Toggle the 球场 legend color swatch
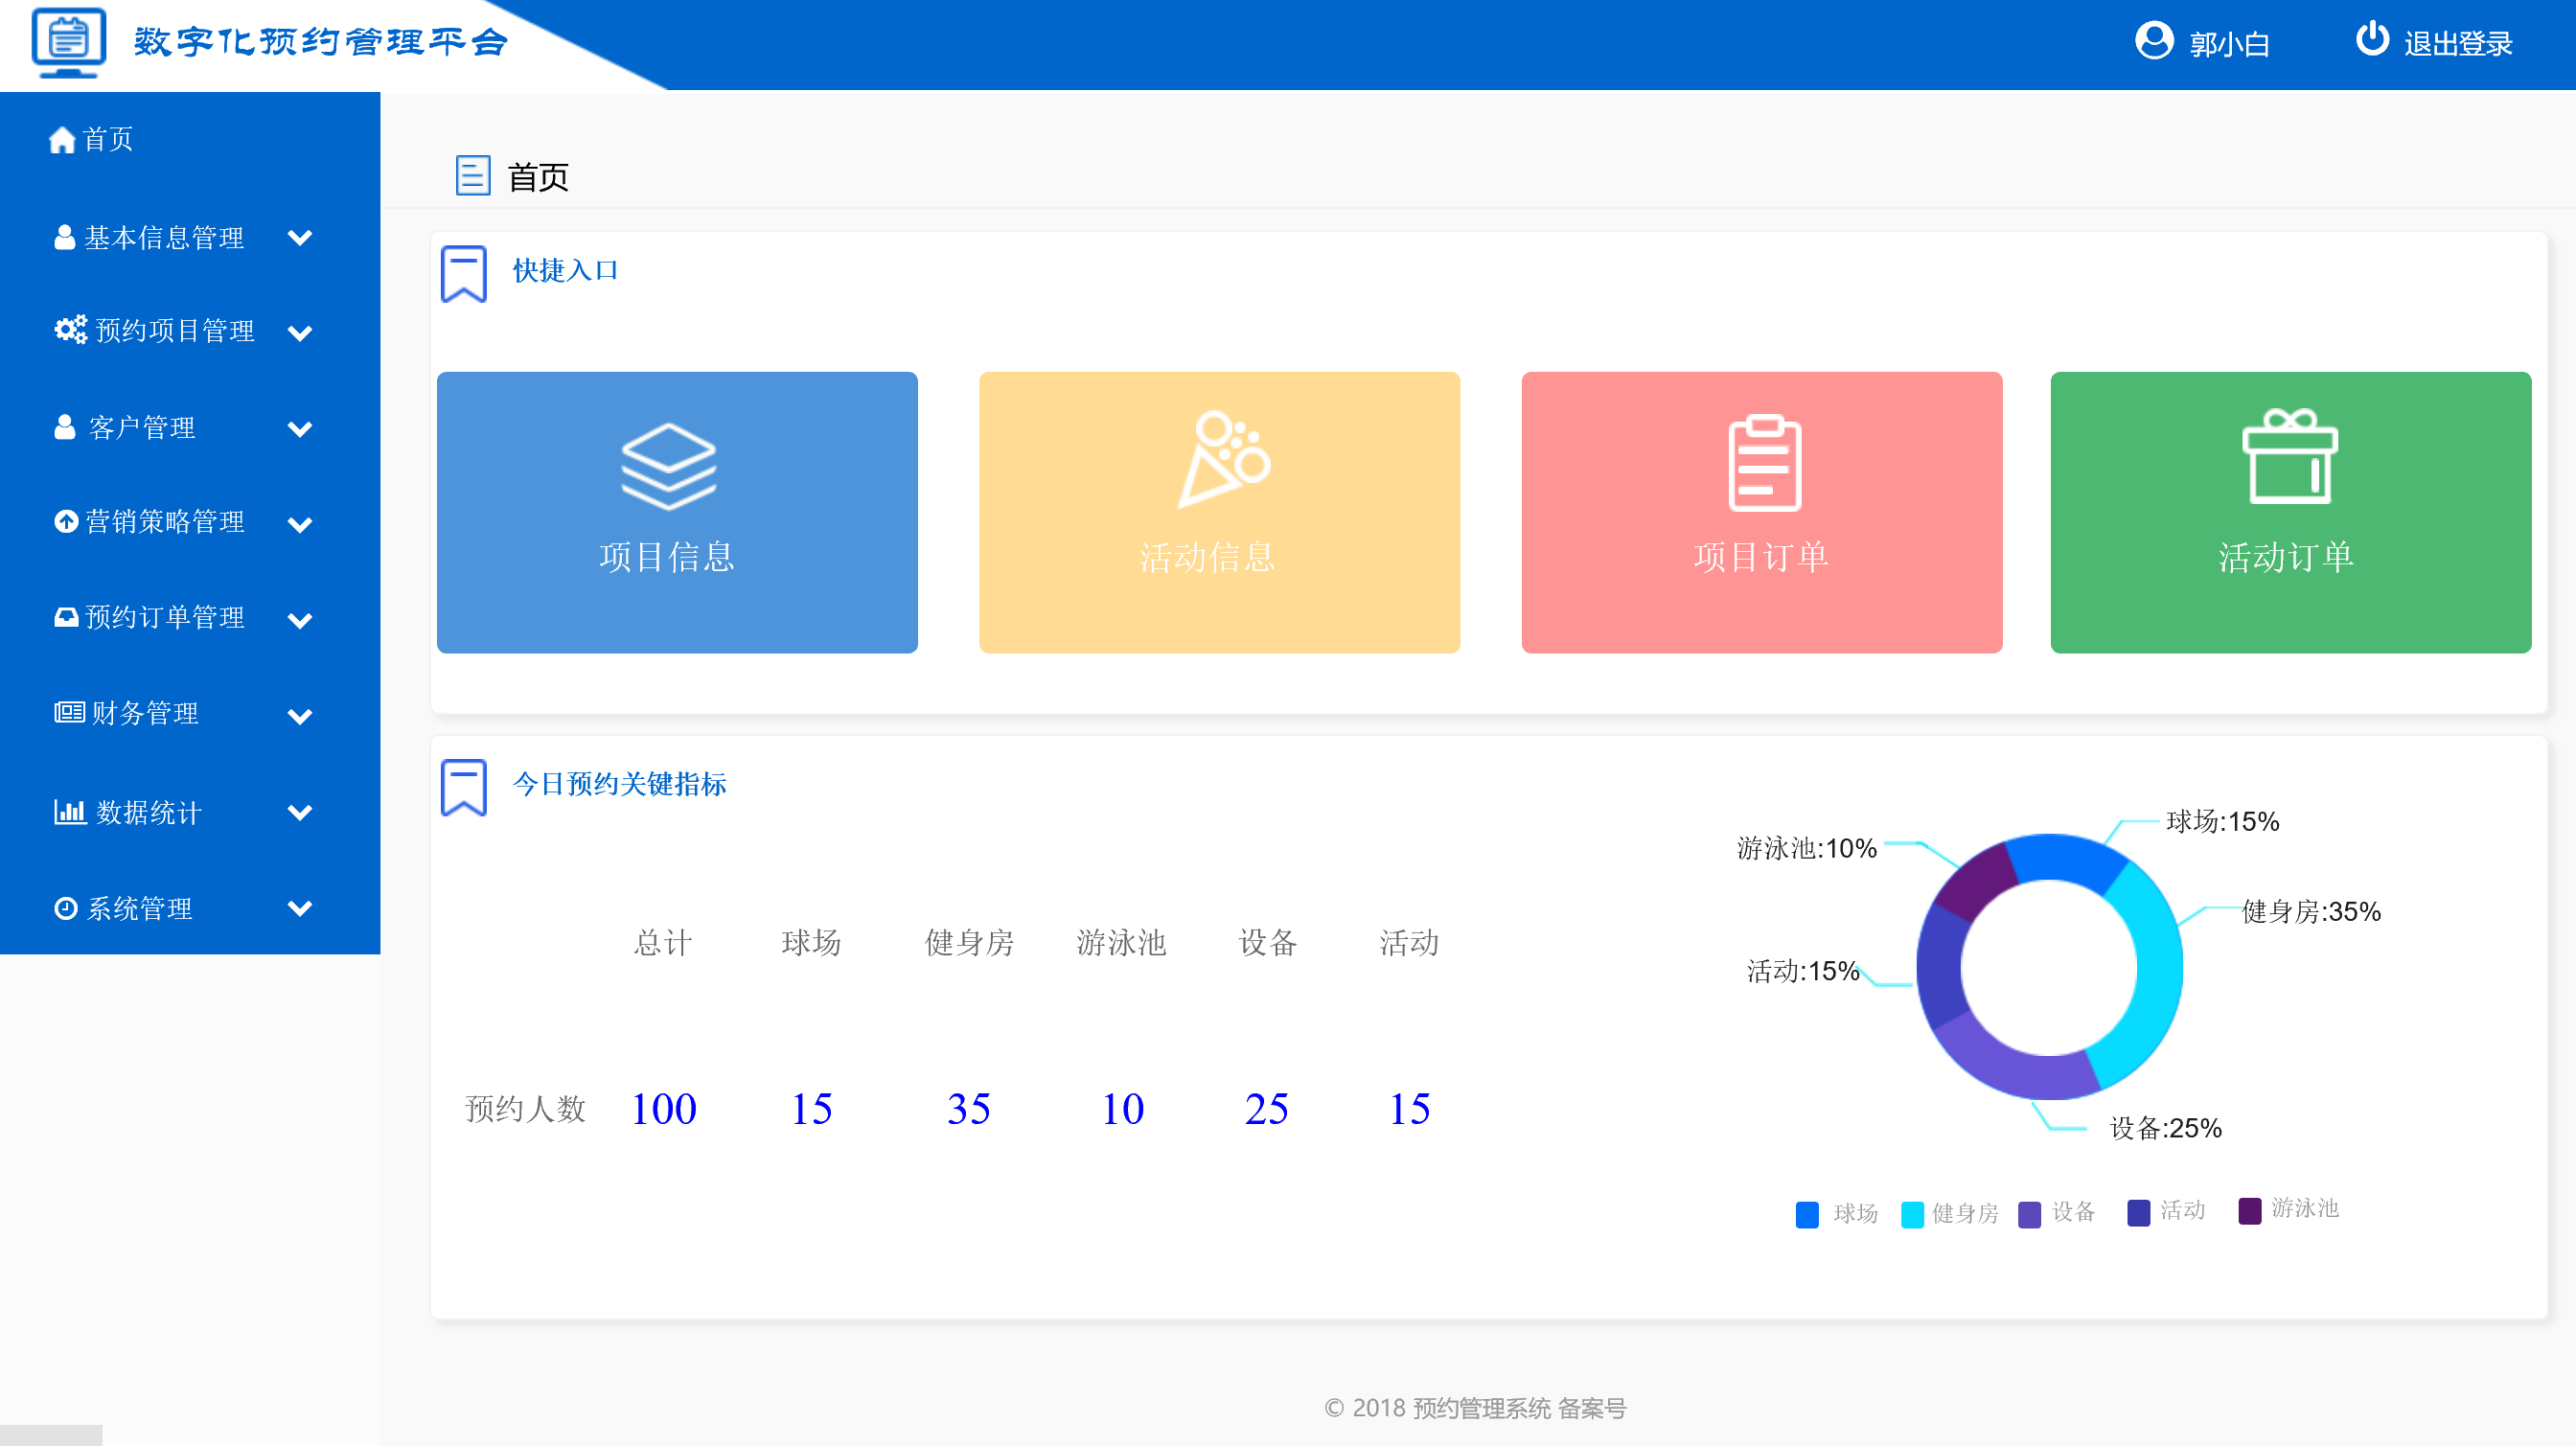Screen dimensions: 2576x1446 pos(1807,1213)
